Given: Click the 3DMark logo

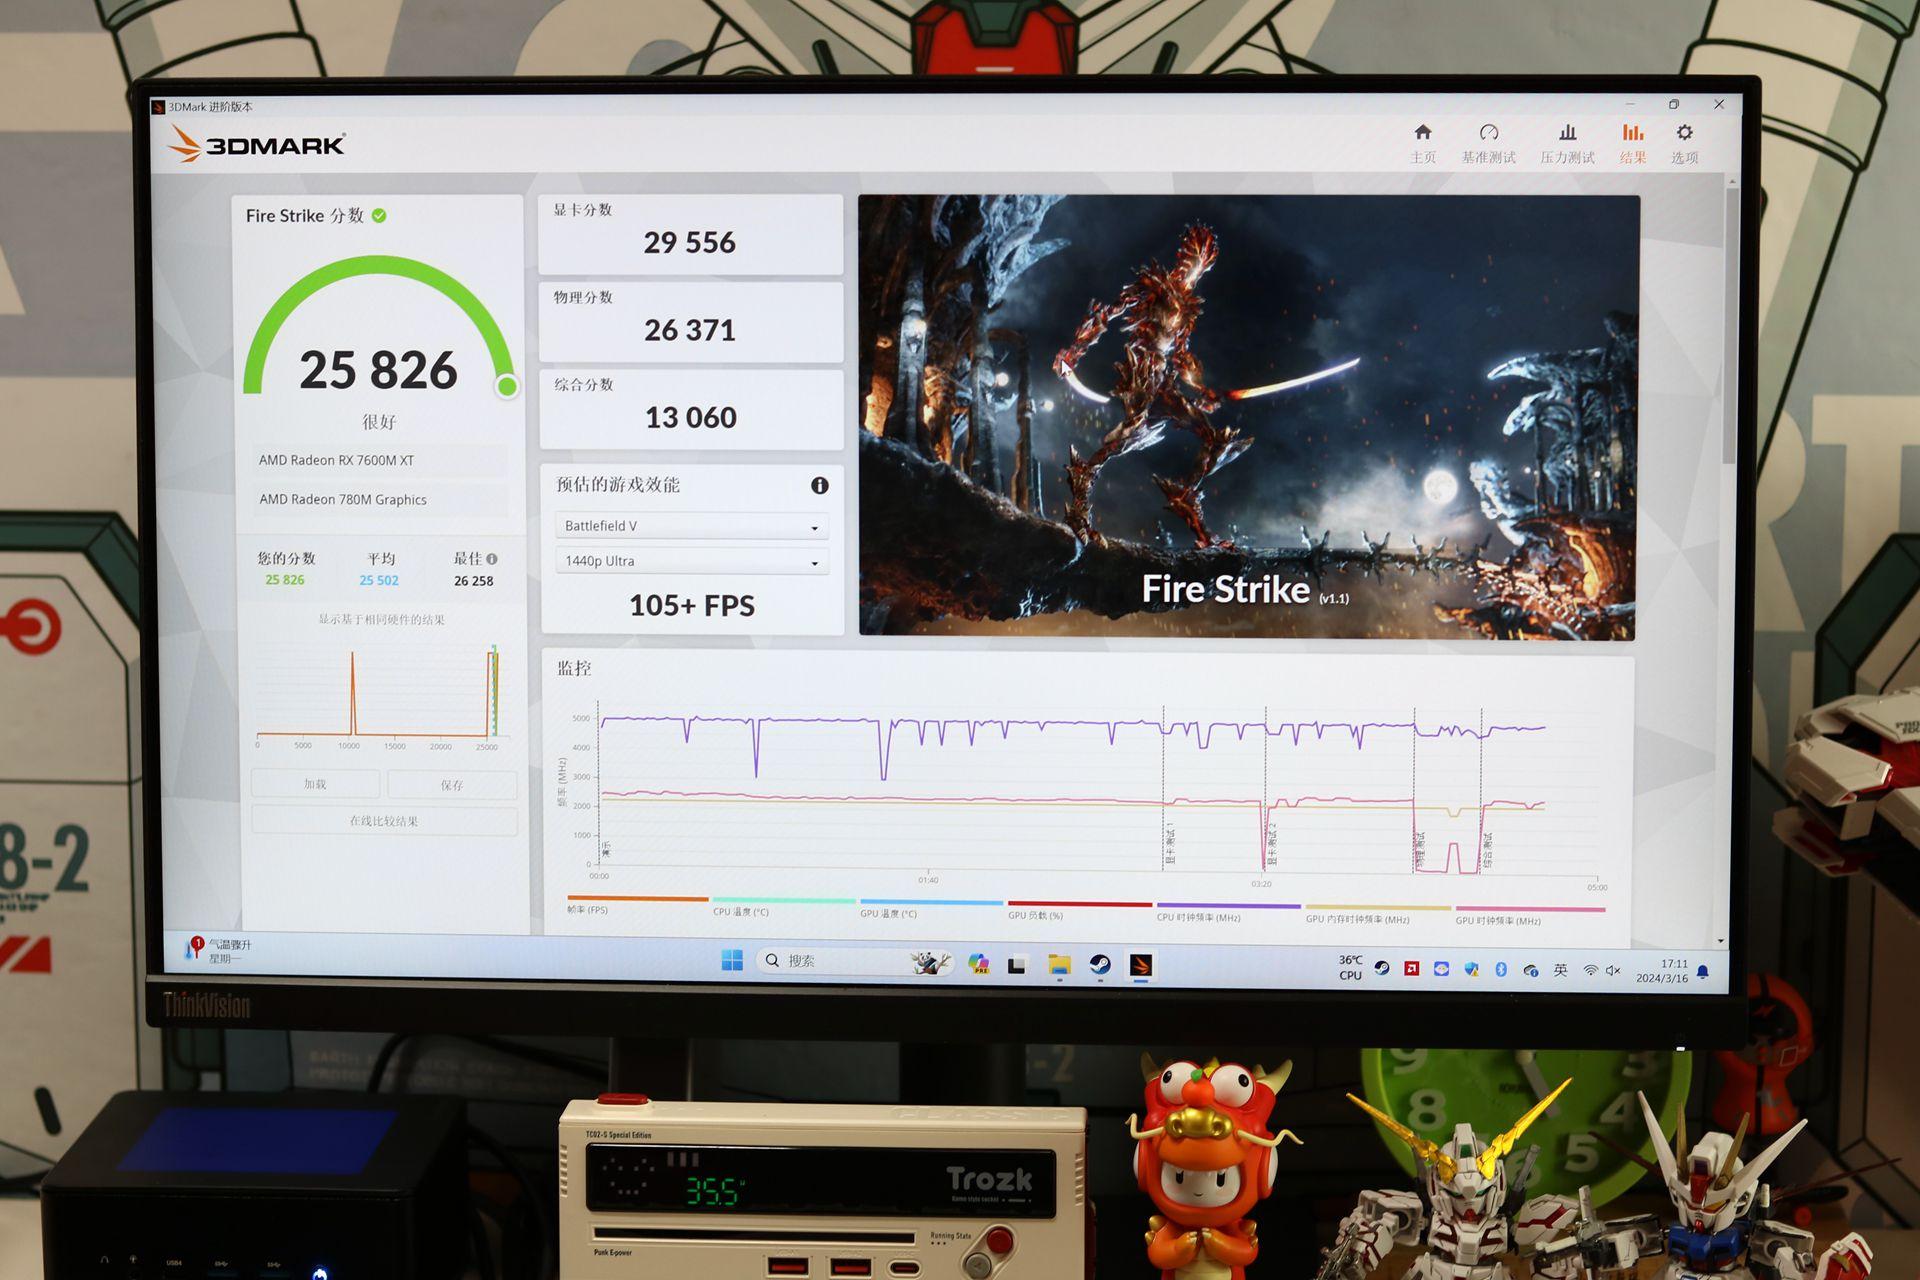Looking at the screenshot, I should tap(257, 144).
